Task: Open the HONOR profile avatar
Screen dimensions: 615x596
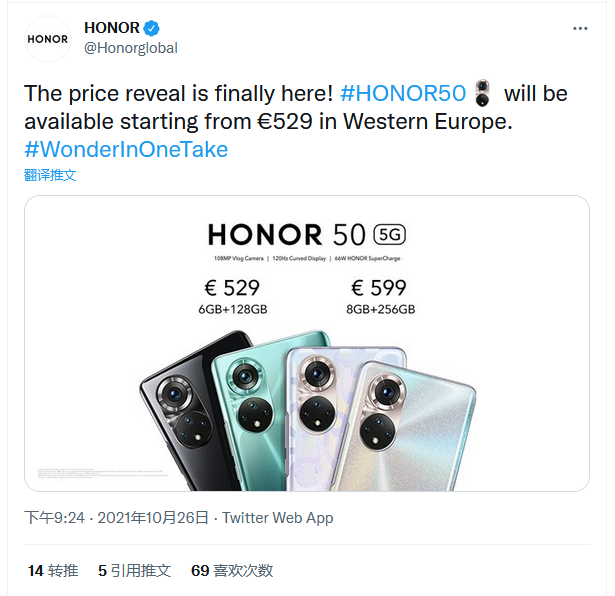Action: point(48,39)
